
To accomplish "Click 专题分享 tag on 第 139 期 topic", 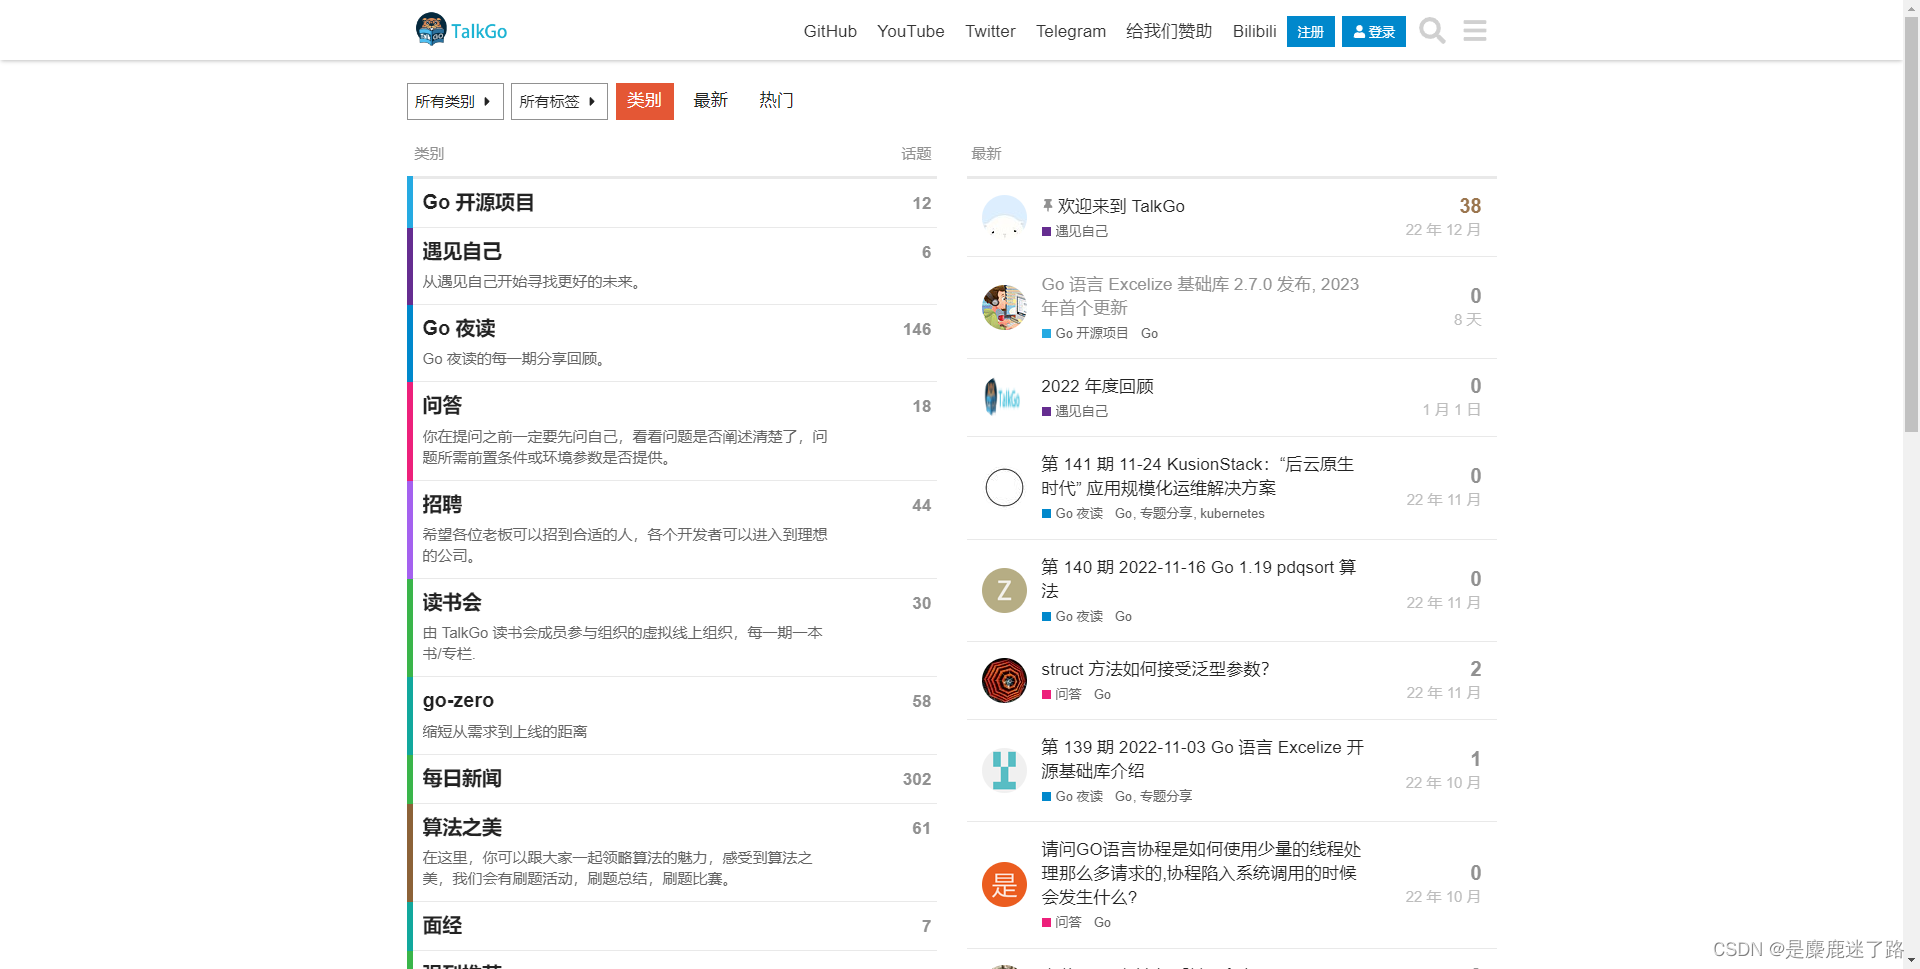I will point(1166,796).
